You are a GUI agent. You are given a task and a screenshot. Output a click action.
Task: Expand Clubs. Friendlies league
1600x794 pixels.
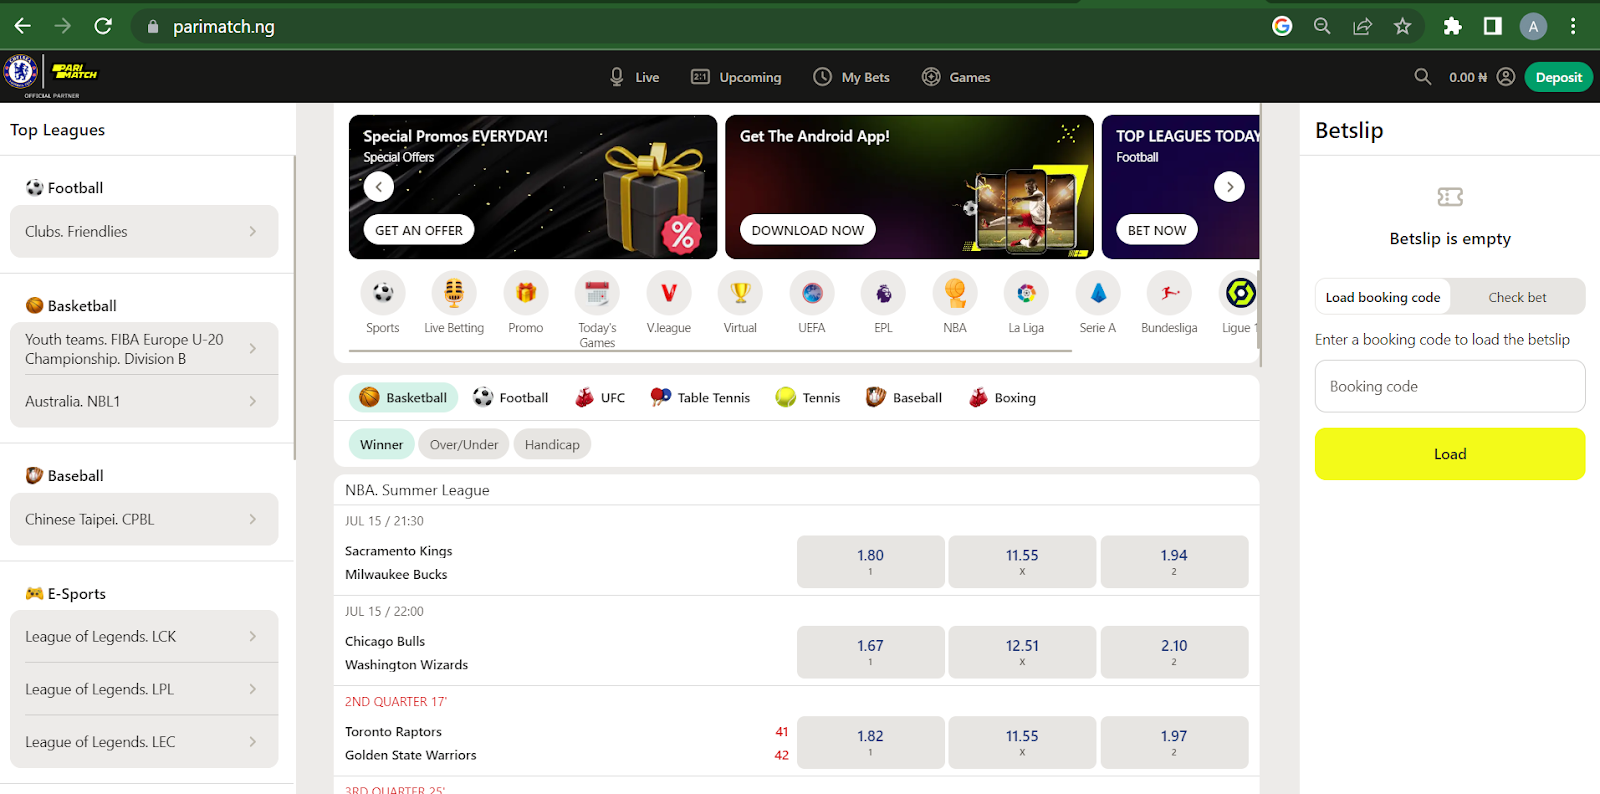(144, 231)
